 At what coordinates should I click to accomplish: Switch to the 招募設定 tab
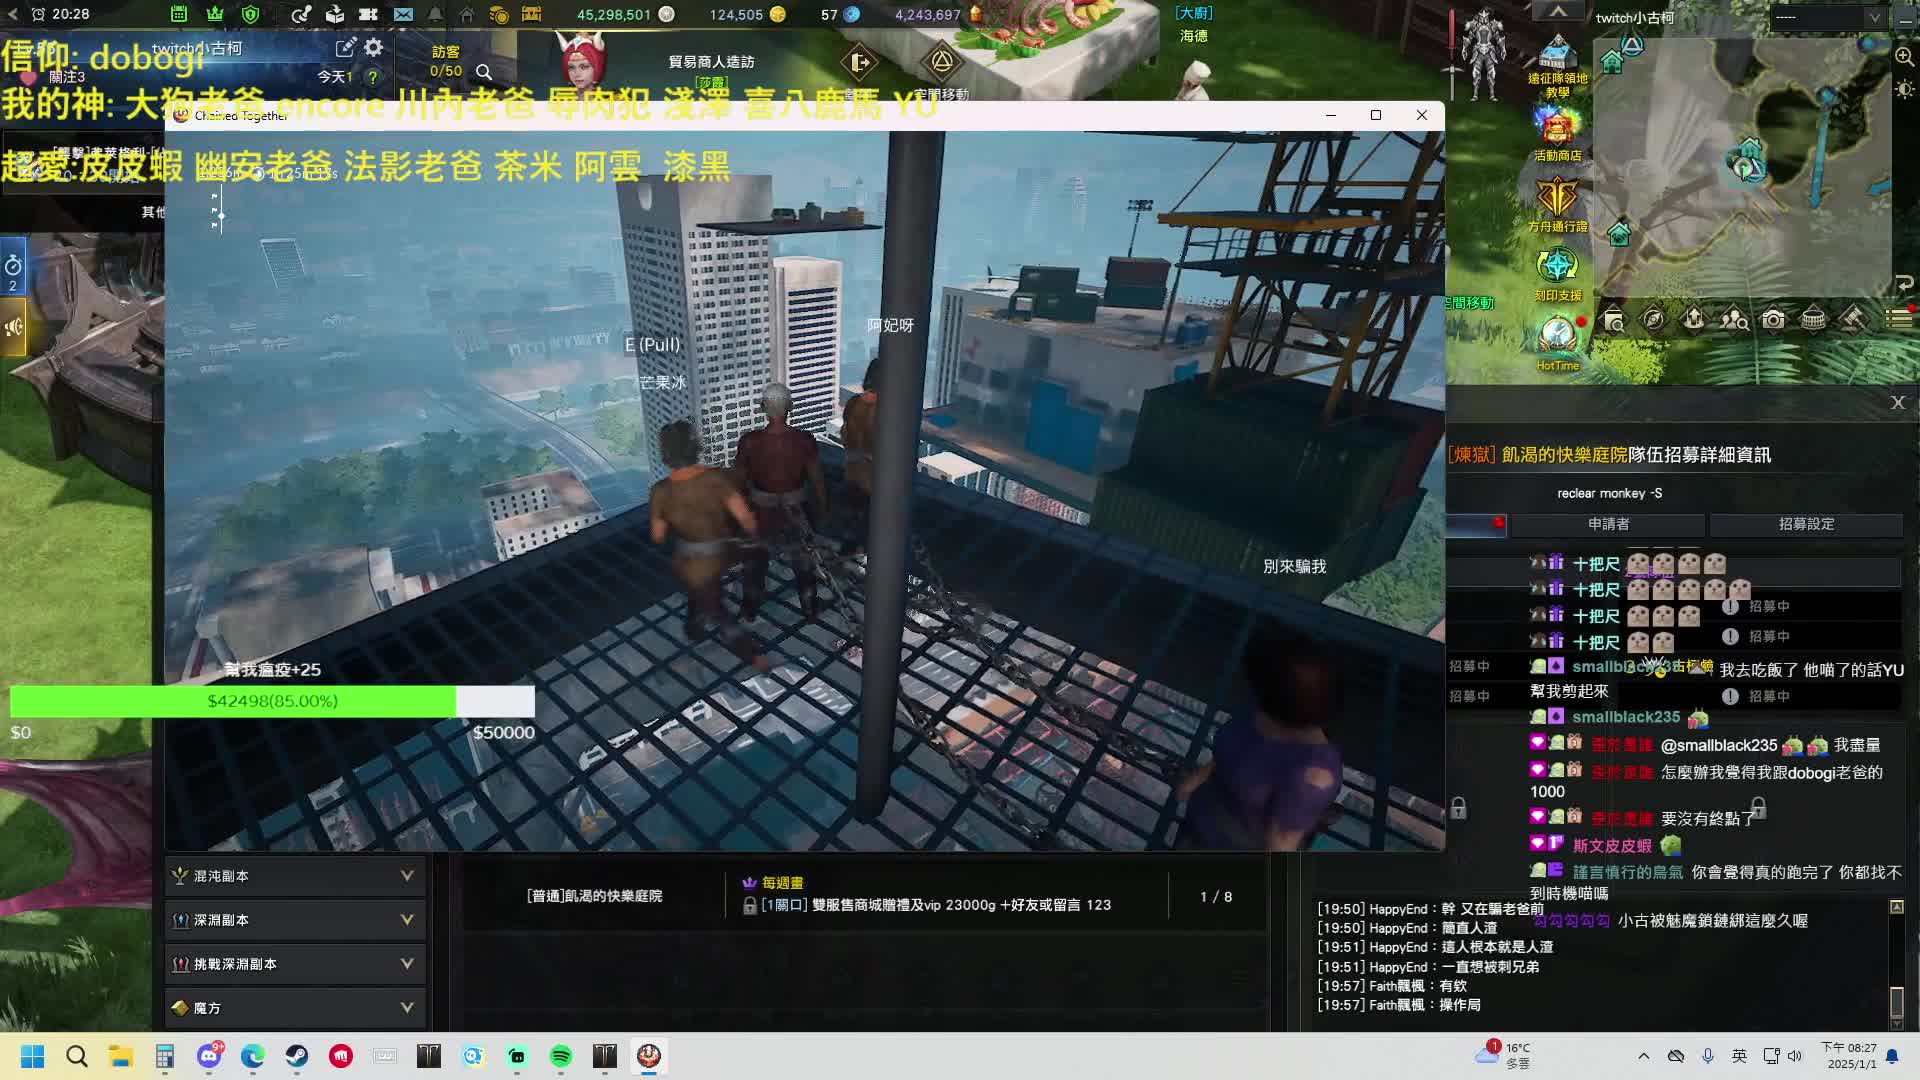pos(1806,524)
